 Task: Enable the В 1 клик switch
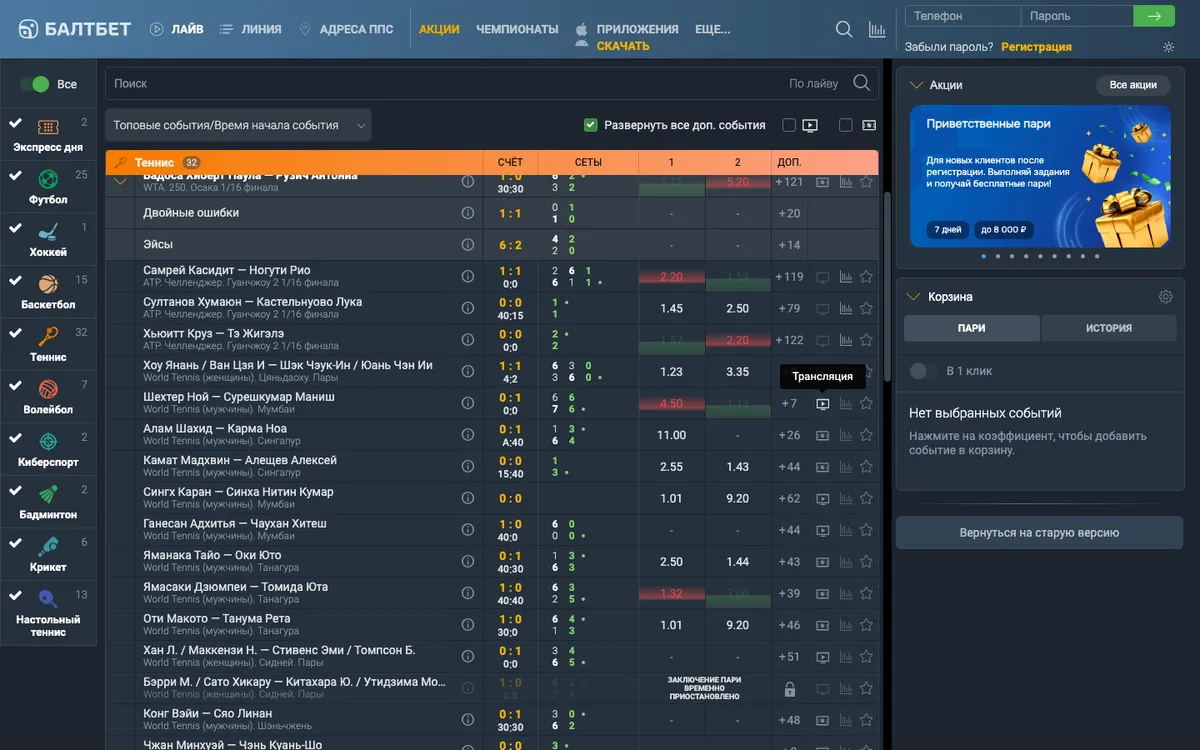[x=923, y=371]
